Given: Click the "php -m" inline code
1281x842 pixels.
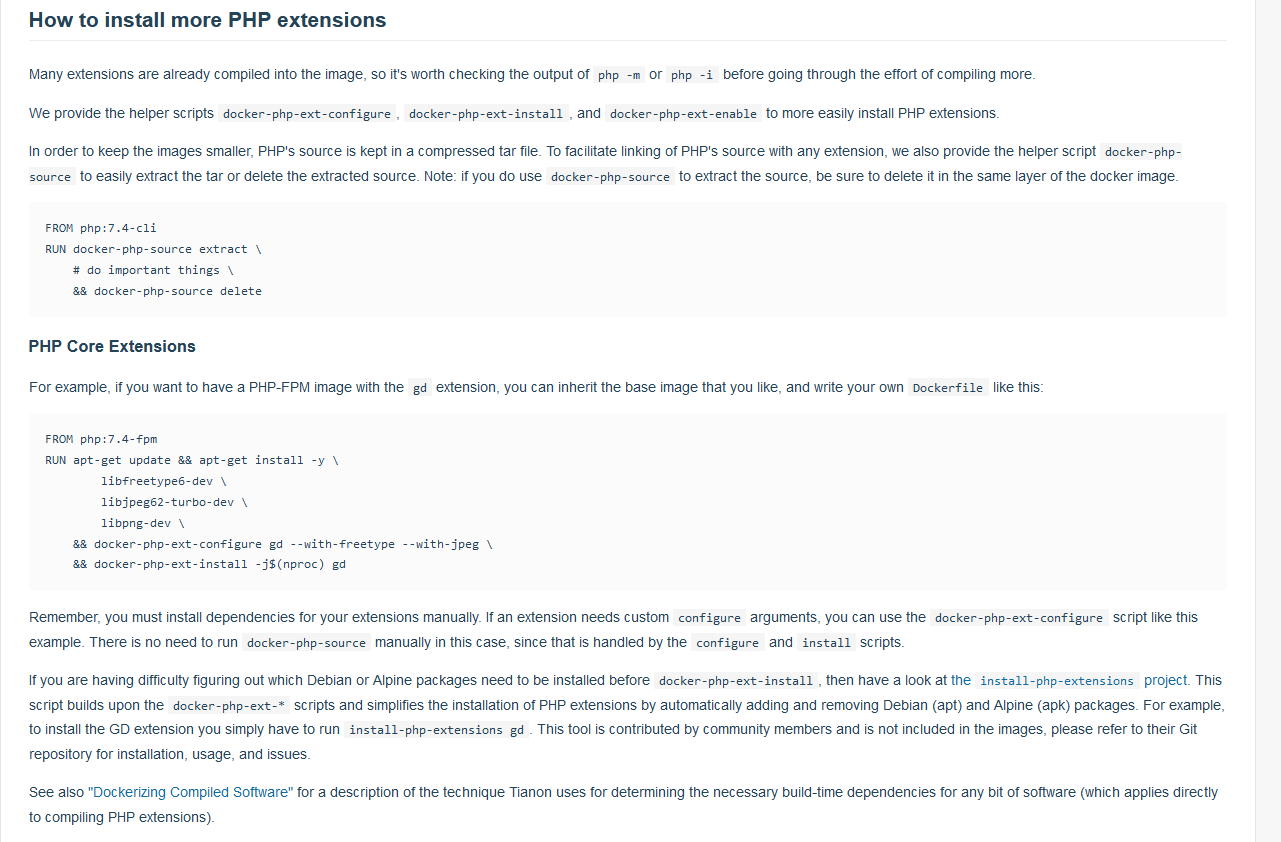Looking at the screenshot, I should tap(619, 75).
